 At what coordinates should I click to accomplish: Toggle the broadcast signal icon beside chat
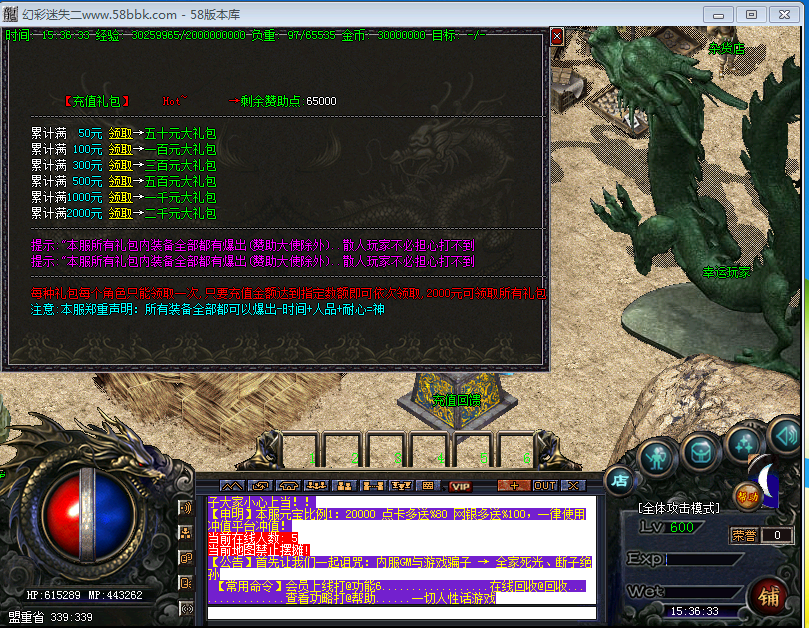[x=186, y=608]
